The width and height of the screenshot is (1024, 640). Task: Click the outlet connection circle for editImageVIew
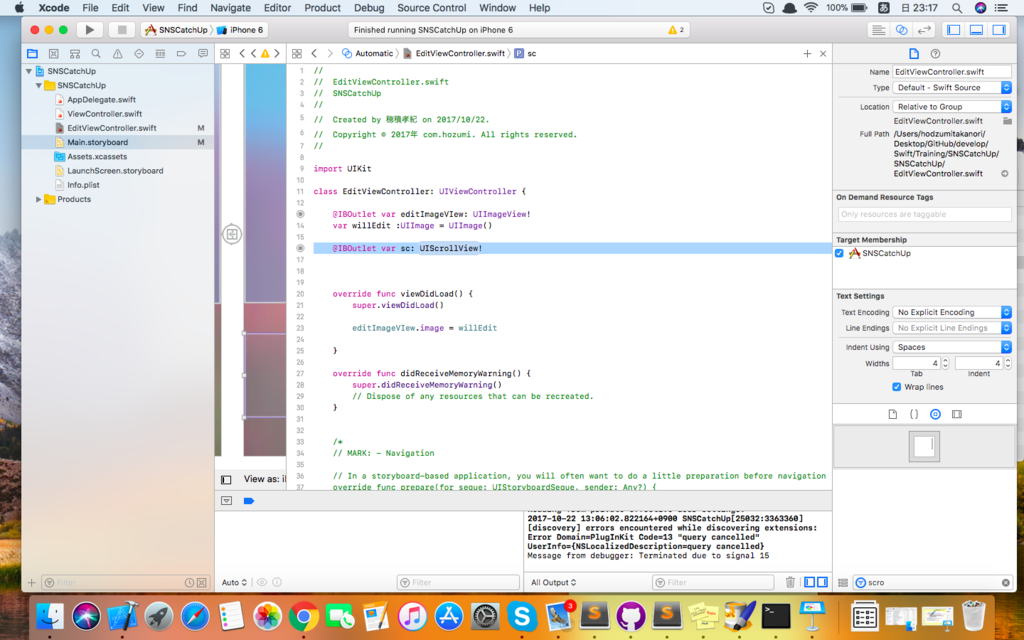(300, 214)
